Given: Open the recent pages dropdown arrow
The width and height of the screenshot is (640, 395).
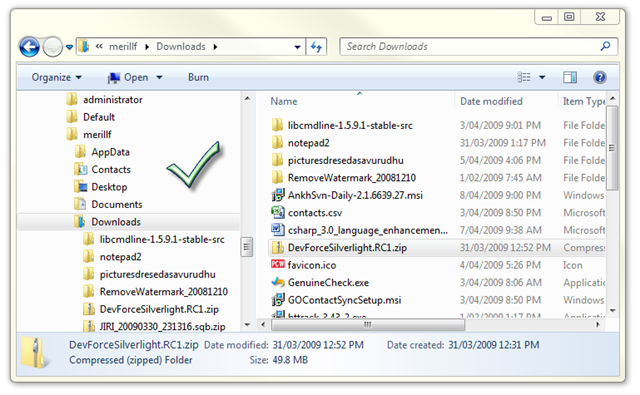Looking at the screenshot, I should [69, 47].
